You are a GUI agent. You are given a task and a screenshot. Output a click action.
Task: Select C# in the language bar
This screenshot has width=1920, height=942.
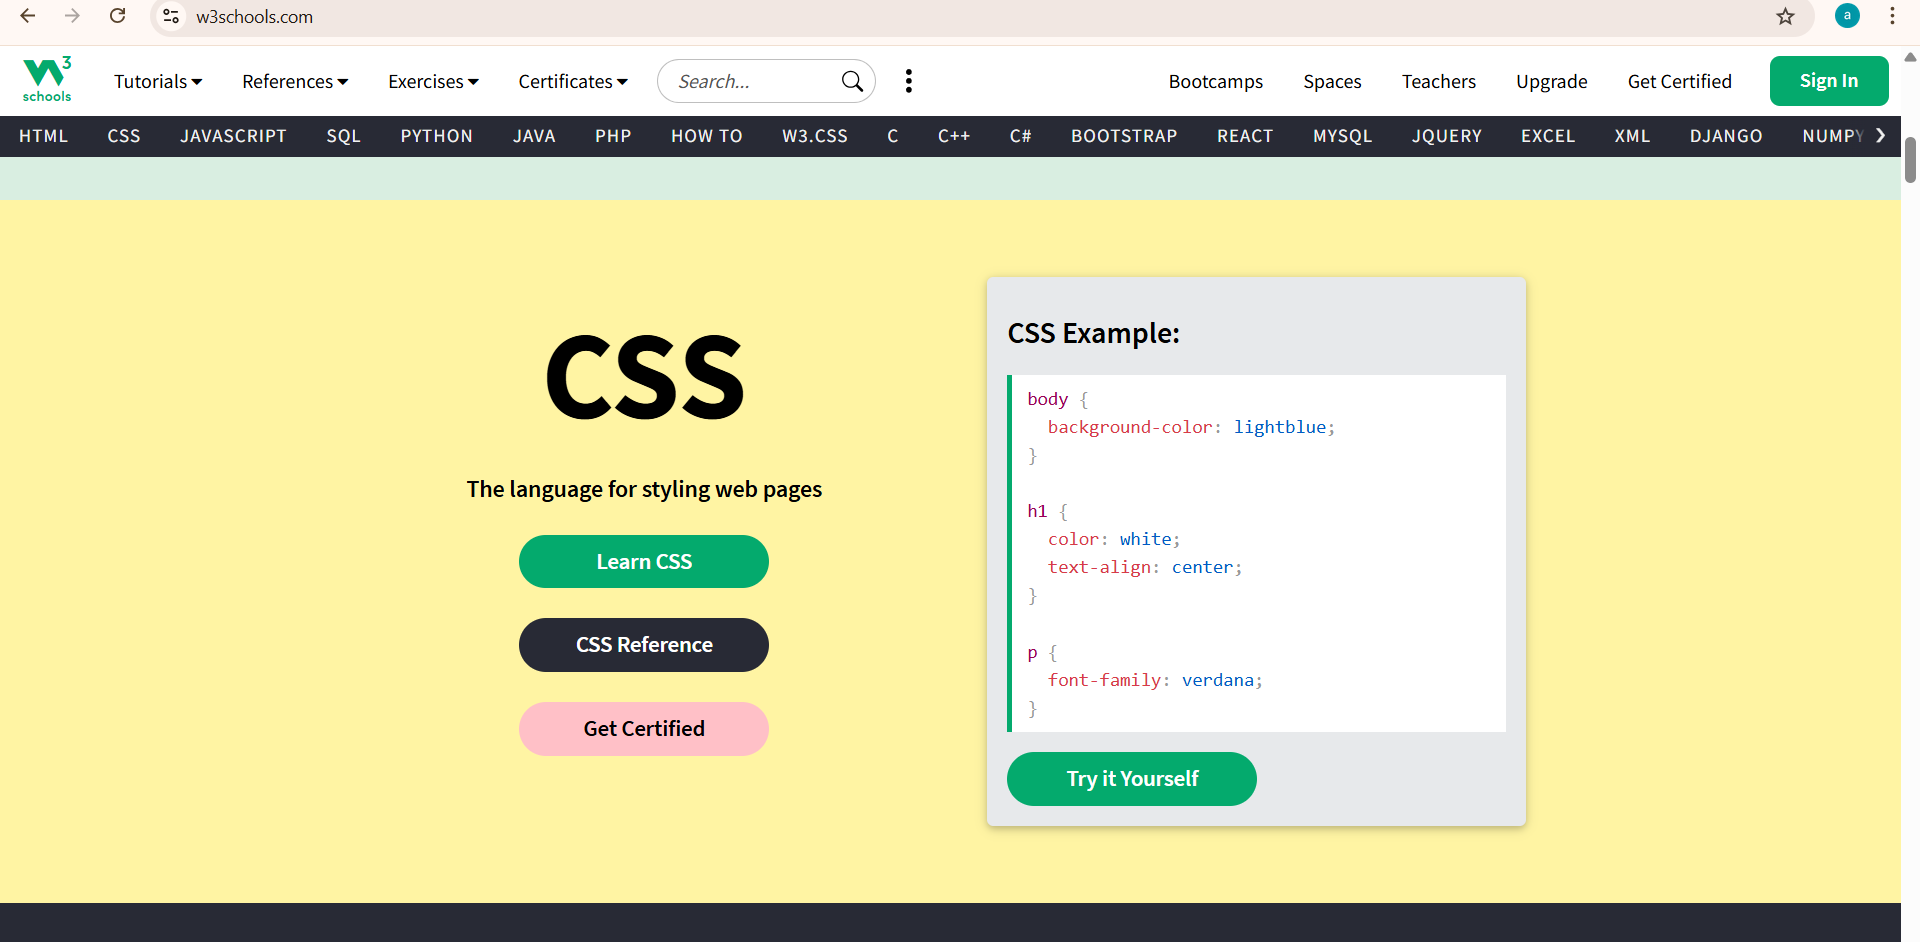tap(1020, 136)
